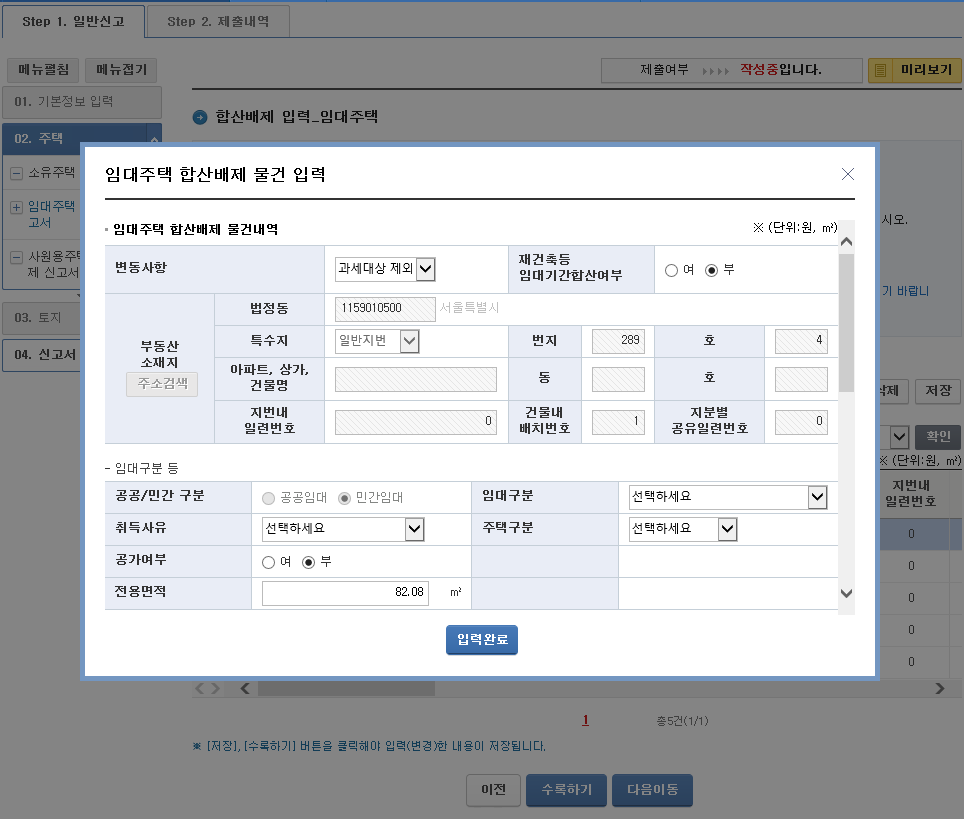Expand the 임대주택 고서 tree item
The image size is (966, 819).
point(18,208)
